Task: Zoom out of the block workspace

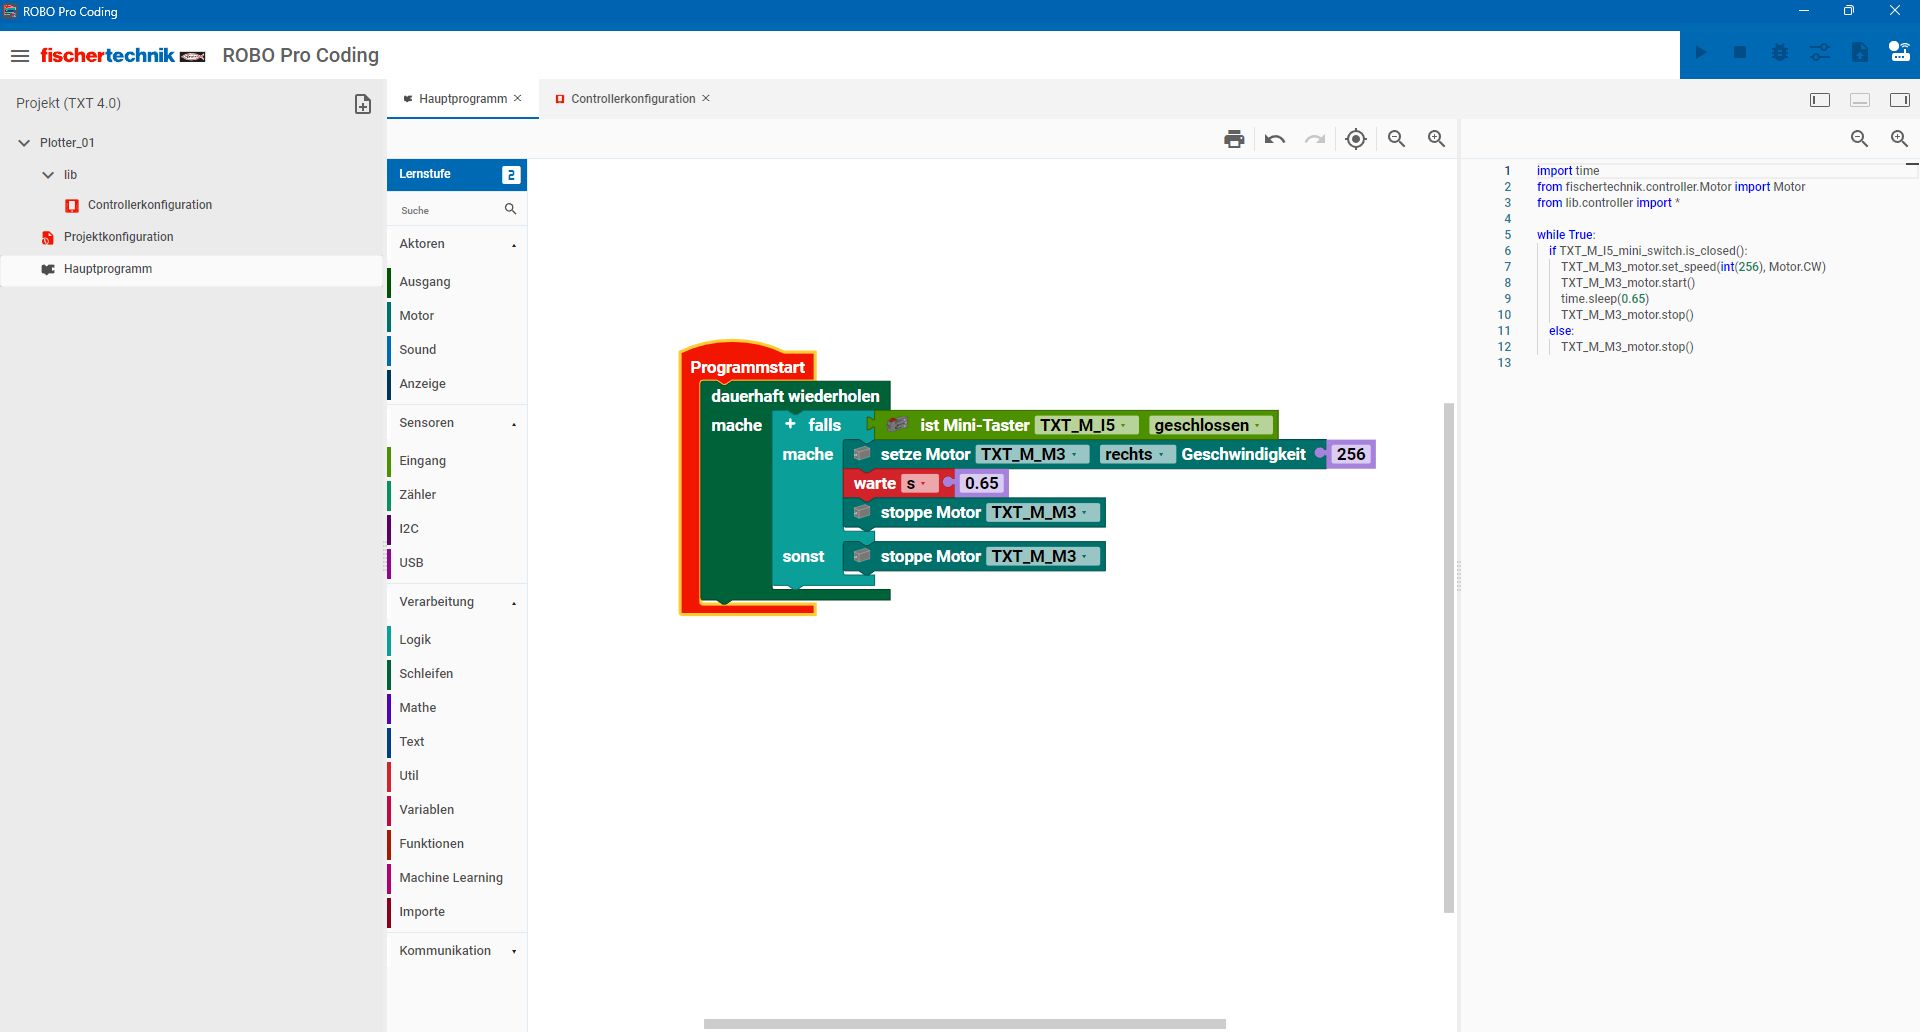Action: click(1396, 139)
